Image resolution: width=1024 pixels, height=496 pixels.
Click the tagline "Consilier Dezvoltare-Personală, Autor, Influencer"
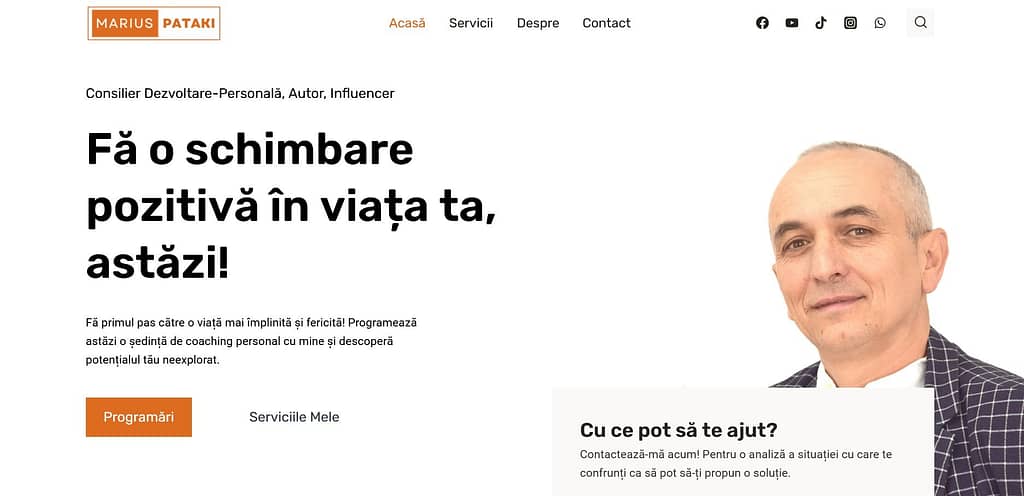pyautogui.click(x=240, y=93)
